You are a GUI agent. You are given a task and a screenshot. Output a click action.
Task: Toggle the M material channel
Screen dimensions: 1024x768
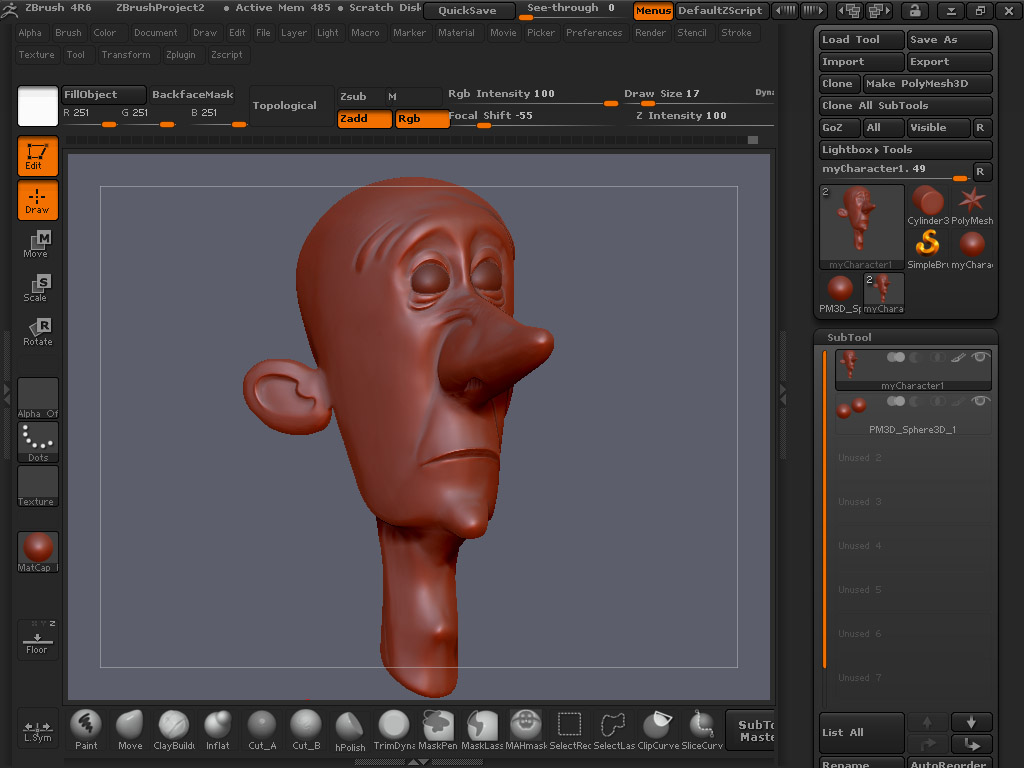[413, 97]
